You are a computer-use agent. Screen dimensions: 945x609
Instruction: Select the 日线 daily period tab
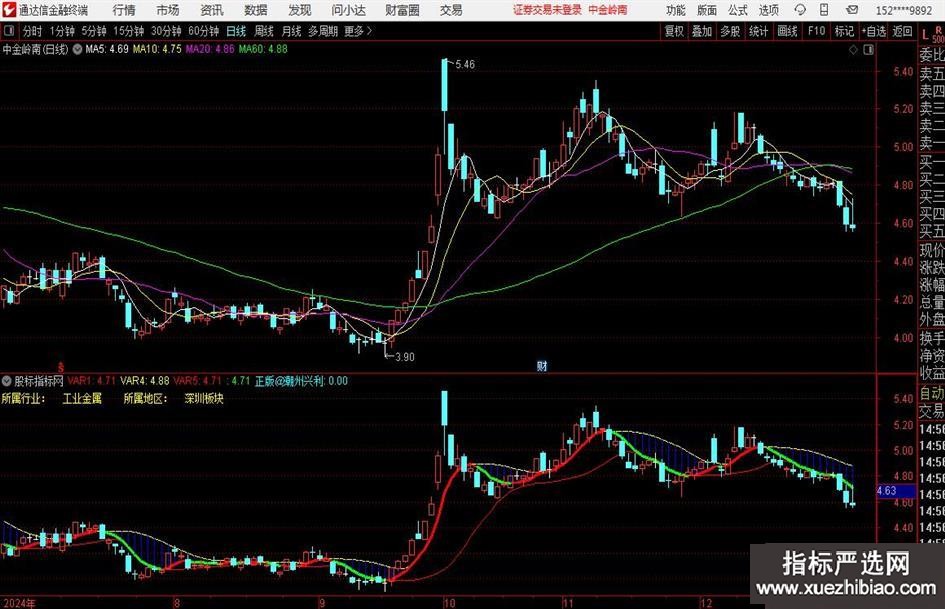[236, 31]
